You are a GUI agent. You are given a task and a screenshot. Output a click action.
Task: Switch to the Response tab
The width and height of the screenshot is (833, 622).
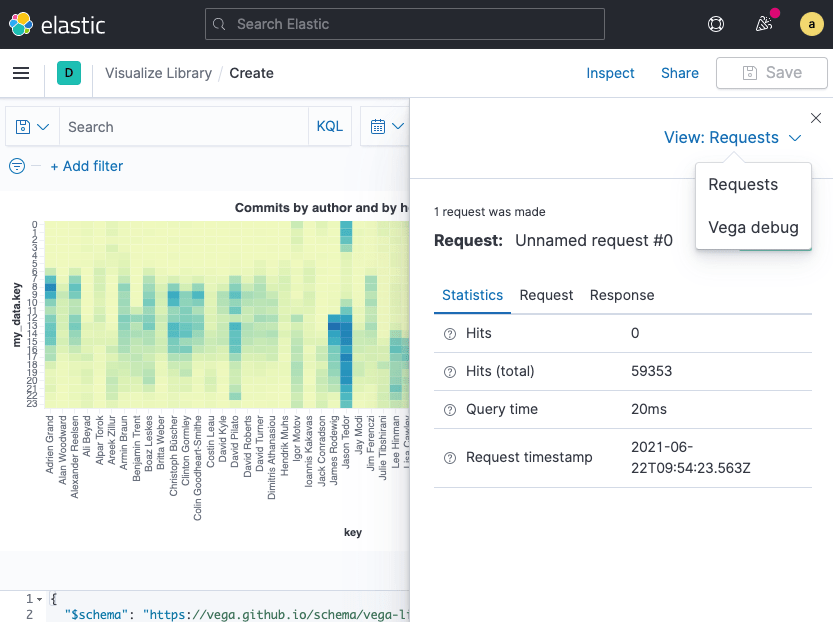point(622,295)
